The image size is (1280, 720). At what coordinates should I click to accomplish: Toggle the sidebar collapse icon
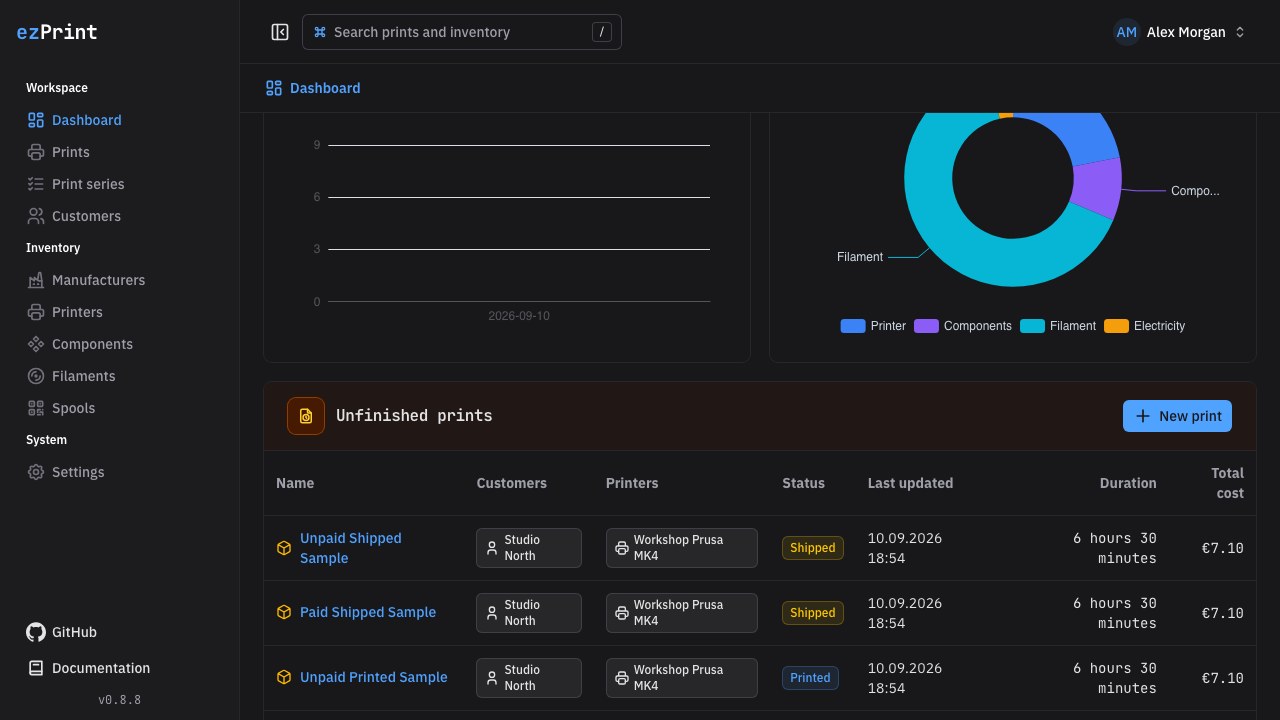click(280, 32)
